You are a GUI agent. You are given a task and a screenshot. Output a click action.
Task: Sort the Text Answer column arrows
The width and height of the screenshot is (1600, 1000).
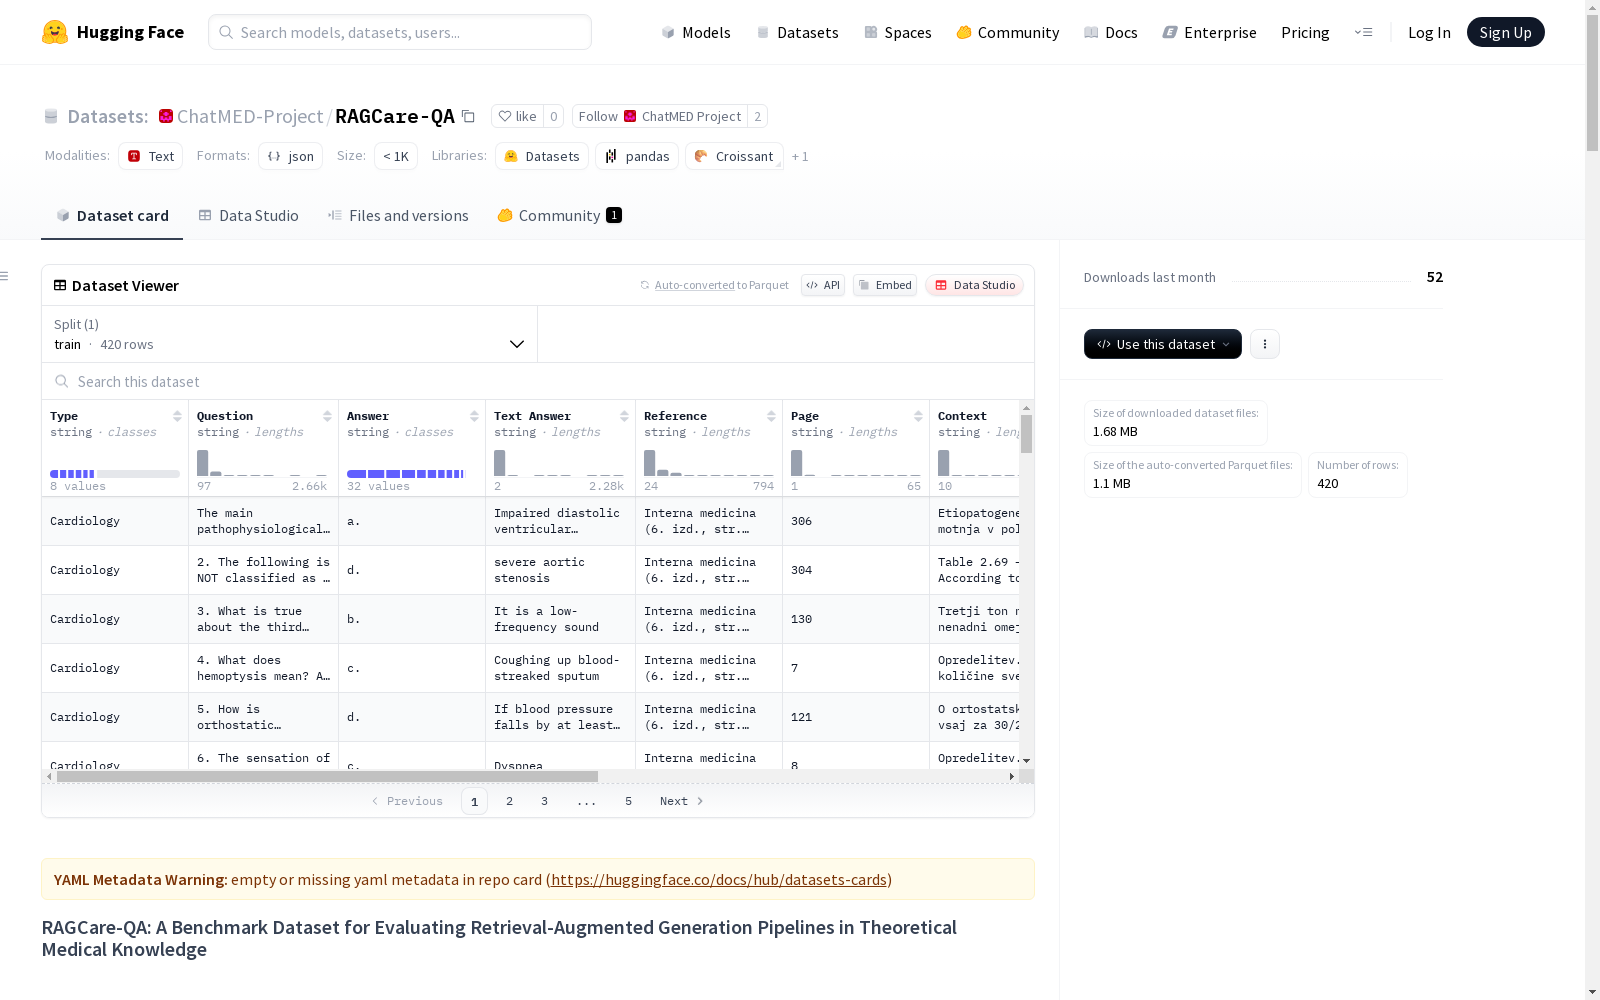624,416
